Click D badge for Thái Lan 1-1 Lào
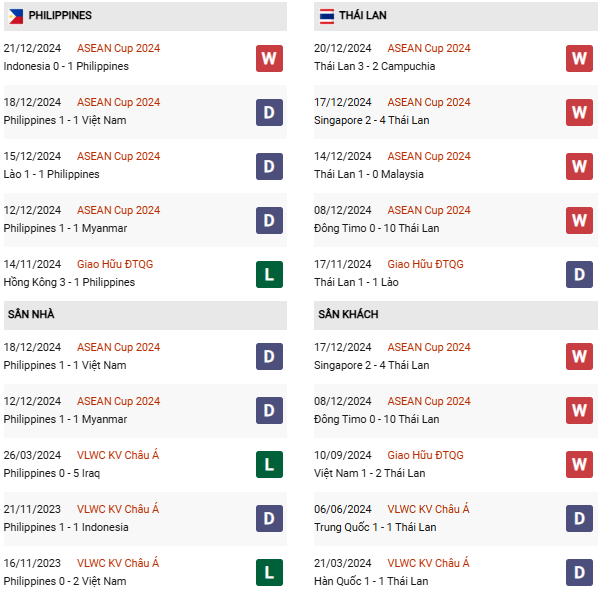The image size is (600, 594). pos(580,274)
